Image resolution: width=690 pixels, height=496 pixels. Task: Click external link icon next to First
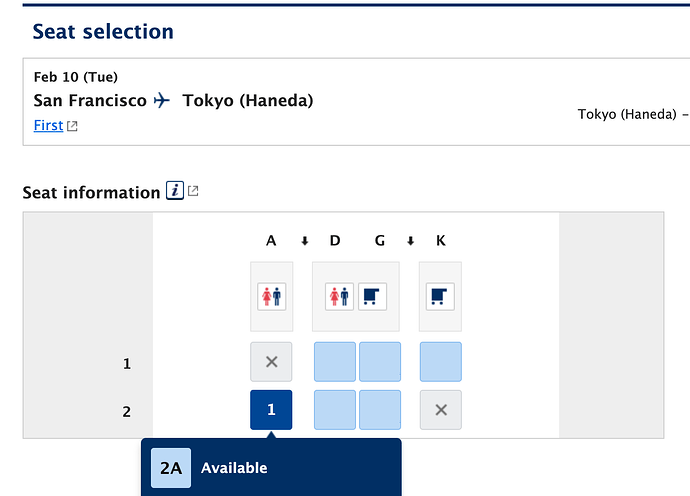(72, 126)
